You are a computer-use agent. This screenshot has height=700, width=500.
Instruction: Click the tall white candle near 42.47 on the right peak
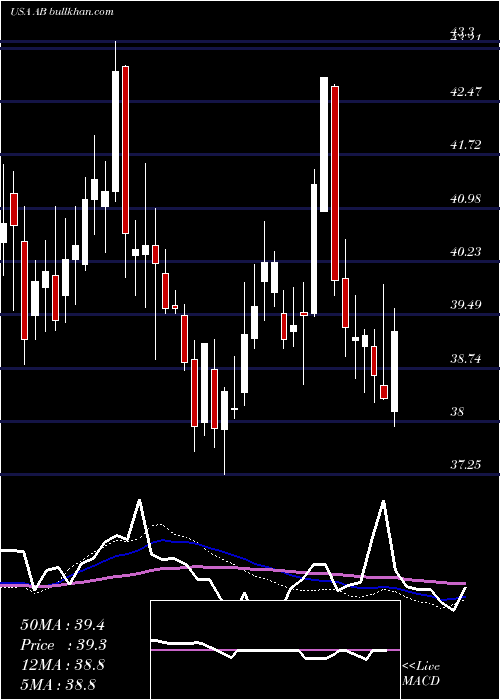324,145
